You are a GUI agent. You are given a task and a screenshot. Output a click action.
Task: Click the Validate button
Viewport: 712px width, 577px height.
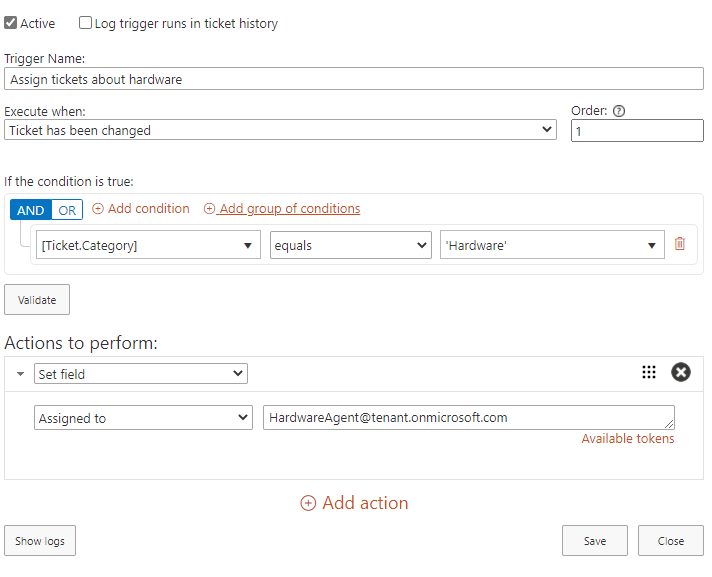tap(37, 300)
